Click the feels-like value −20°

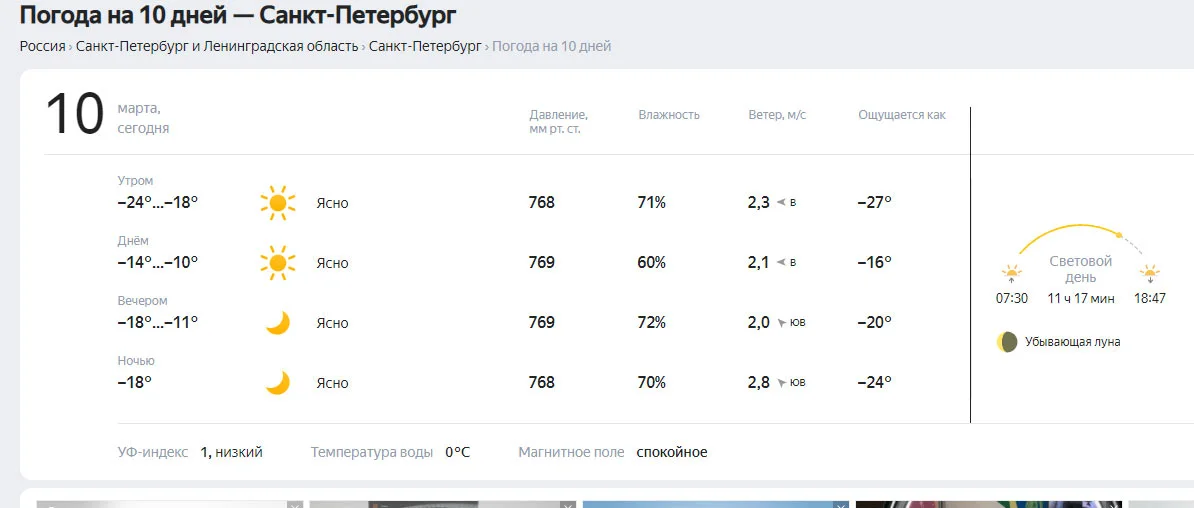coord(874,322)
